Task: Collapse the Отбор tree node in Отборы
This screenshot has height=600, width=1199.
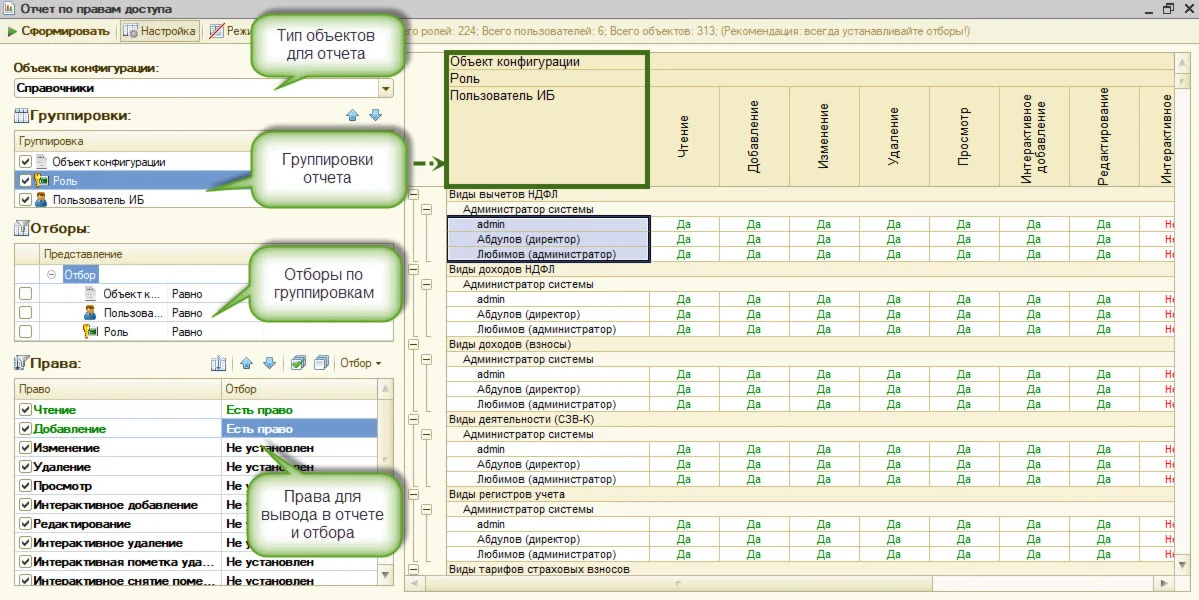Action: (52, 274)
